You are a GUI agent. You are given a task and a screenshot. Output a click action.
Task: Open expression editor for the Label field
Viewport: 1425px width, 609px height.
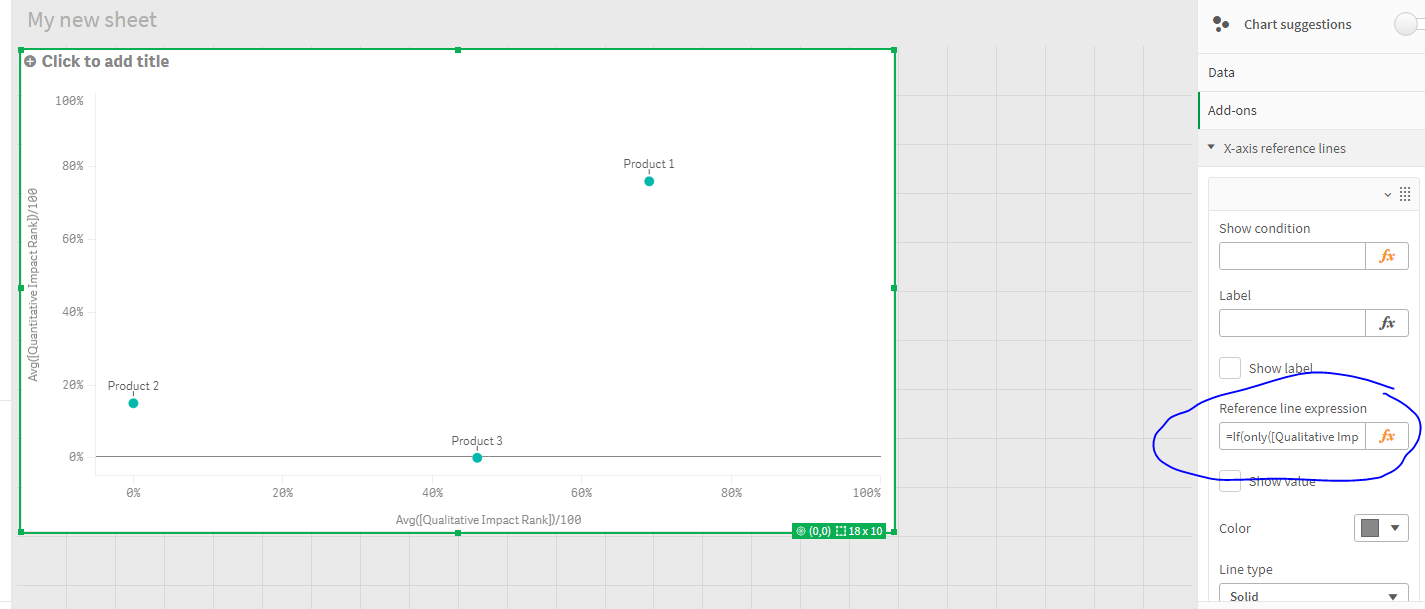(x=1387, y=322)
